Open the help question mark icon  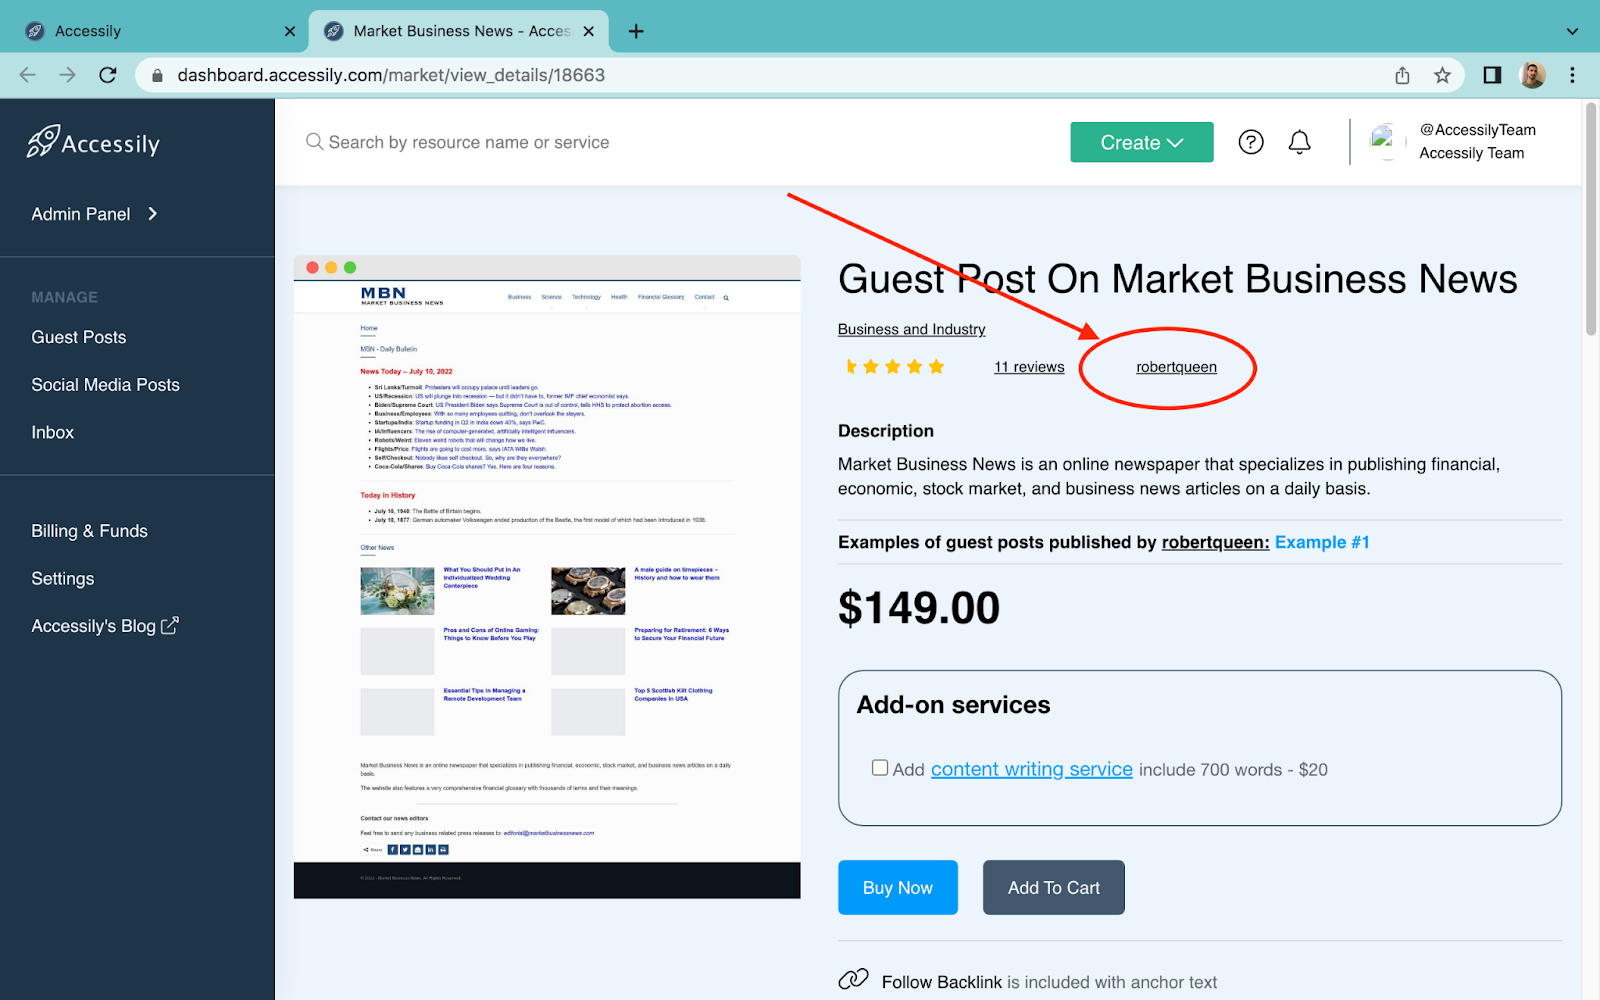coord(1251,142)
